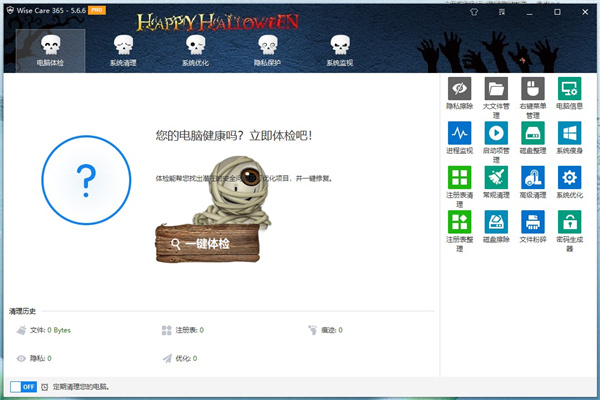The width and height of the screenshot is (600, 400).
Task: Click the skin shirt icon in title bar
Action: click(474, 12)
